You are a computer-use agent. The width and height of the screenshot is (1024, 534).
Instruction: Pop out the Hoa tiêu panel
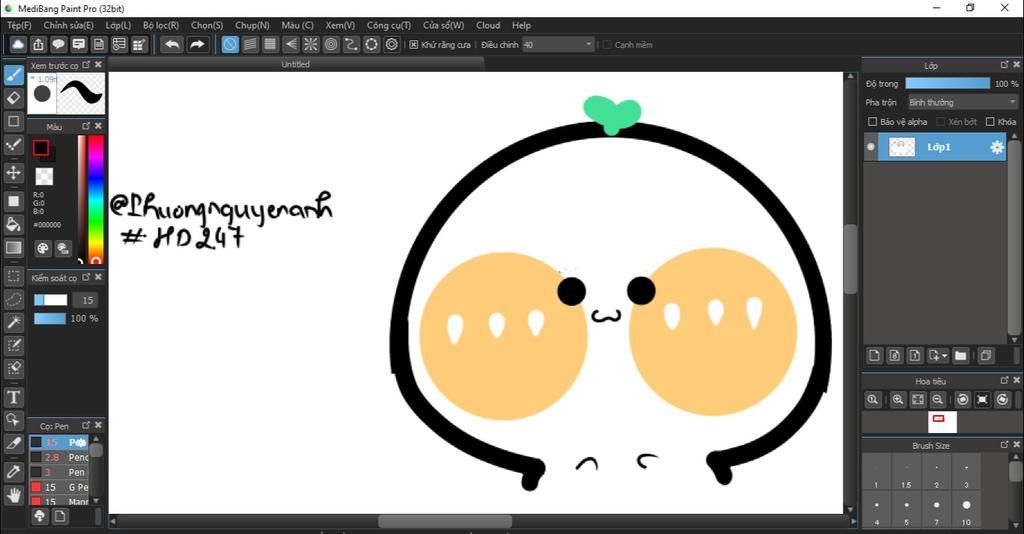point(1004,380)
